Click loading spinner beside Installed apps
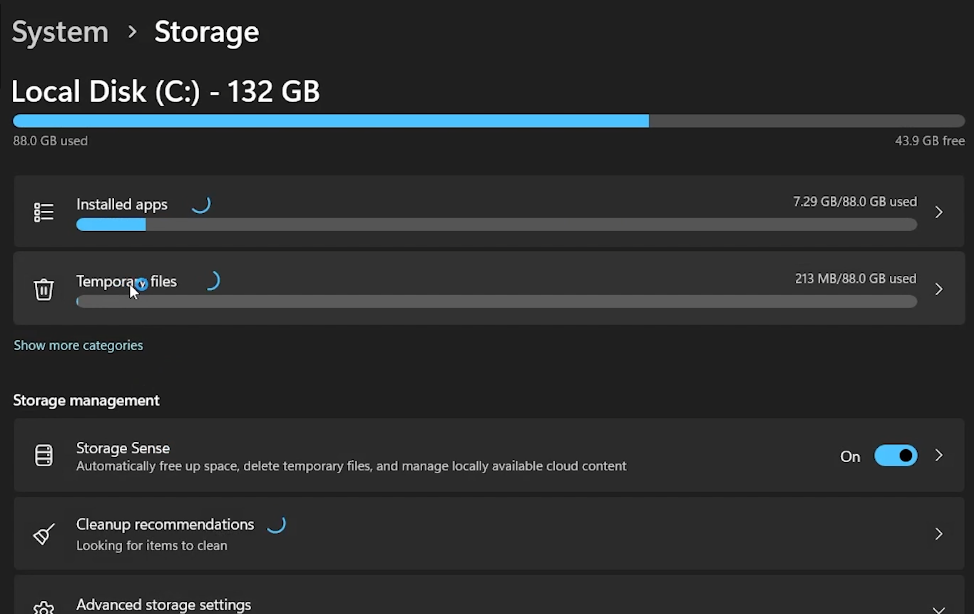Image resolution: width=974 pixels, height=614 pixels. coord(200,204)
